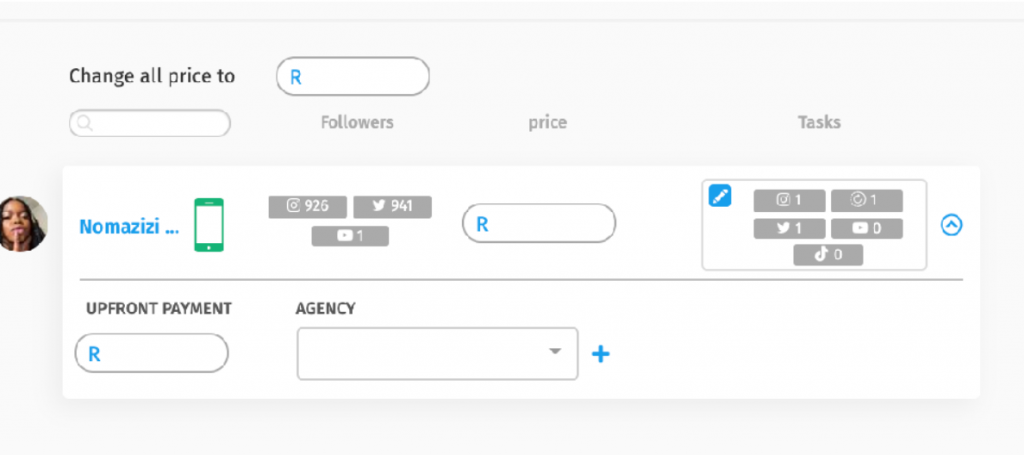Click the Twitter tasks badge showing 1
The height and width of the screenshot is (455, 1024).
pyautogui.click(x=789, y=228)
